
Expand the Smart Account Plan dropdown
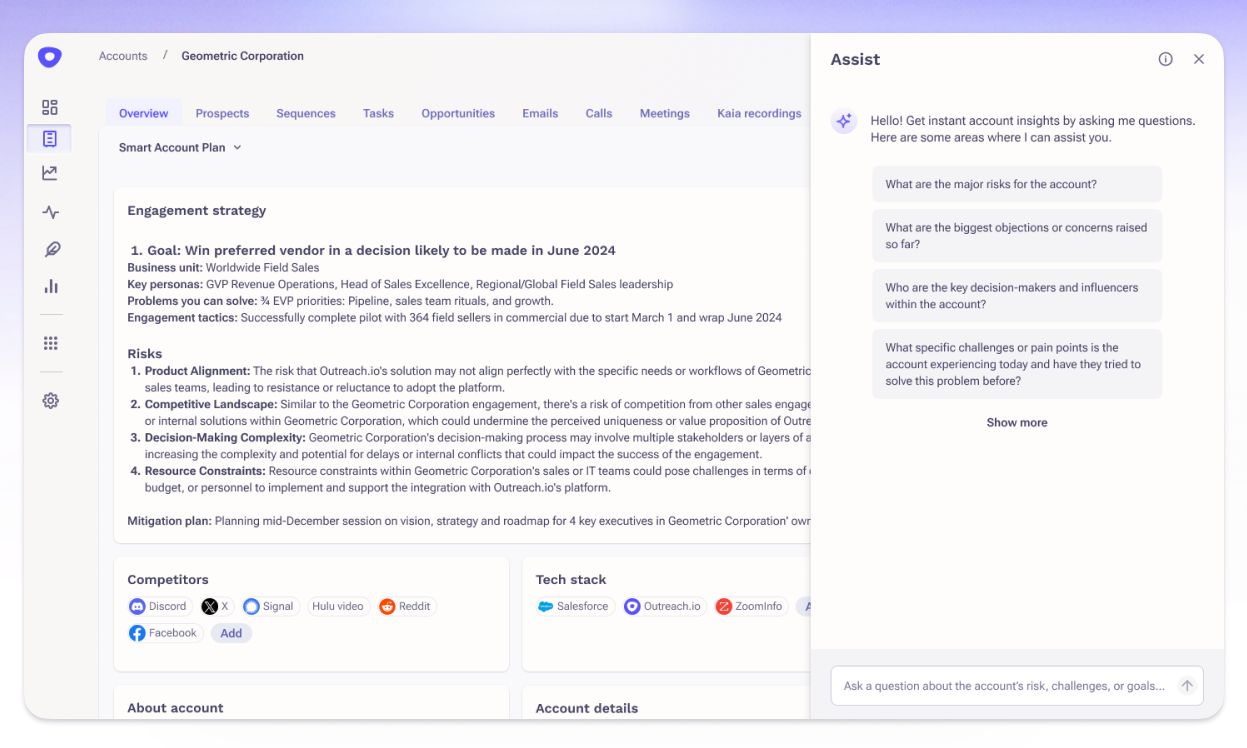pos(180,147)
